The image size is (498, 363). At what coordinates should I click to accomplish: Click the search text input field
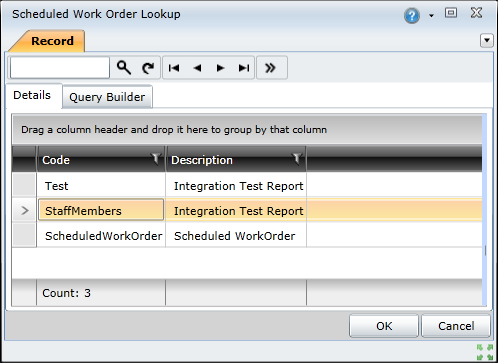tap(60, 68)
